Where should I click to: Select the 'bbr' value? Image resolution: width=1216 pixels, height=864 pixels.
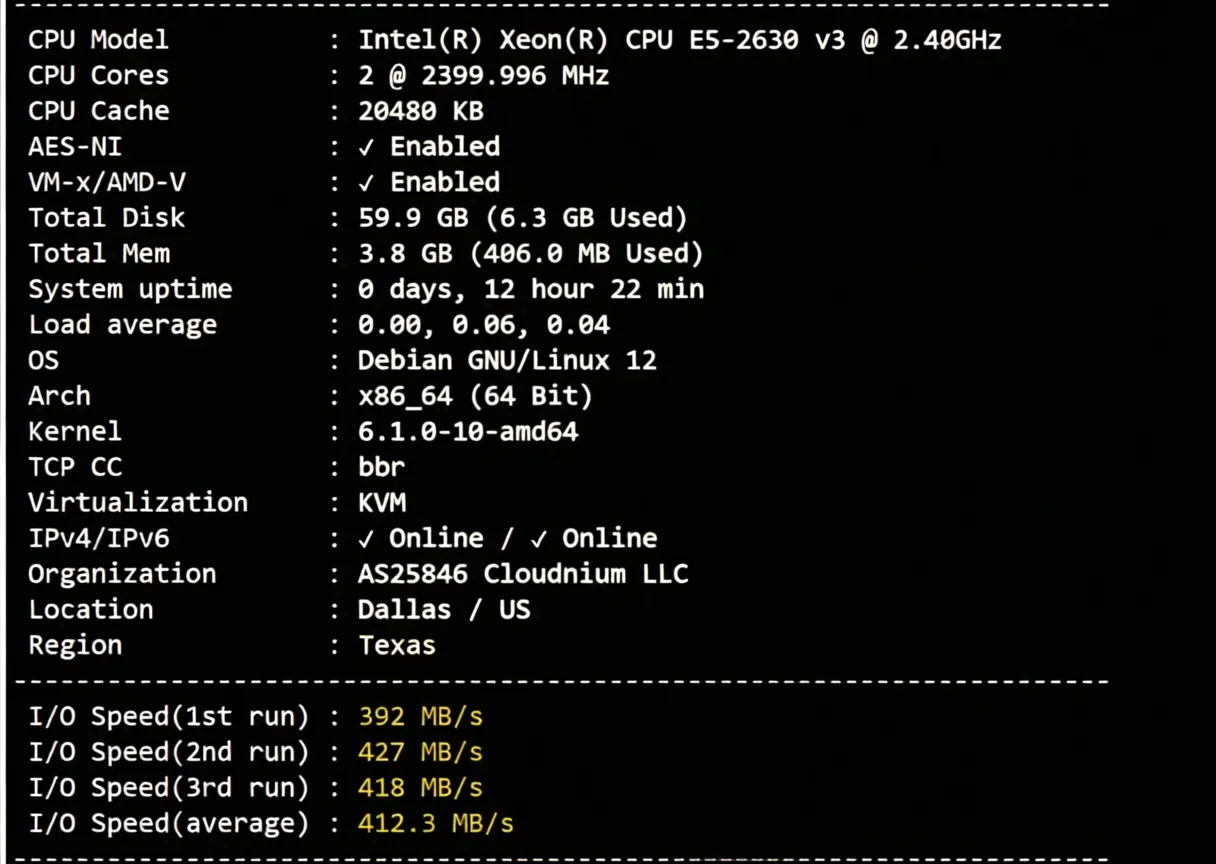click(x=382, y=467)
